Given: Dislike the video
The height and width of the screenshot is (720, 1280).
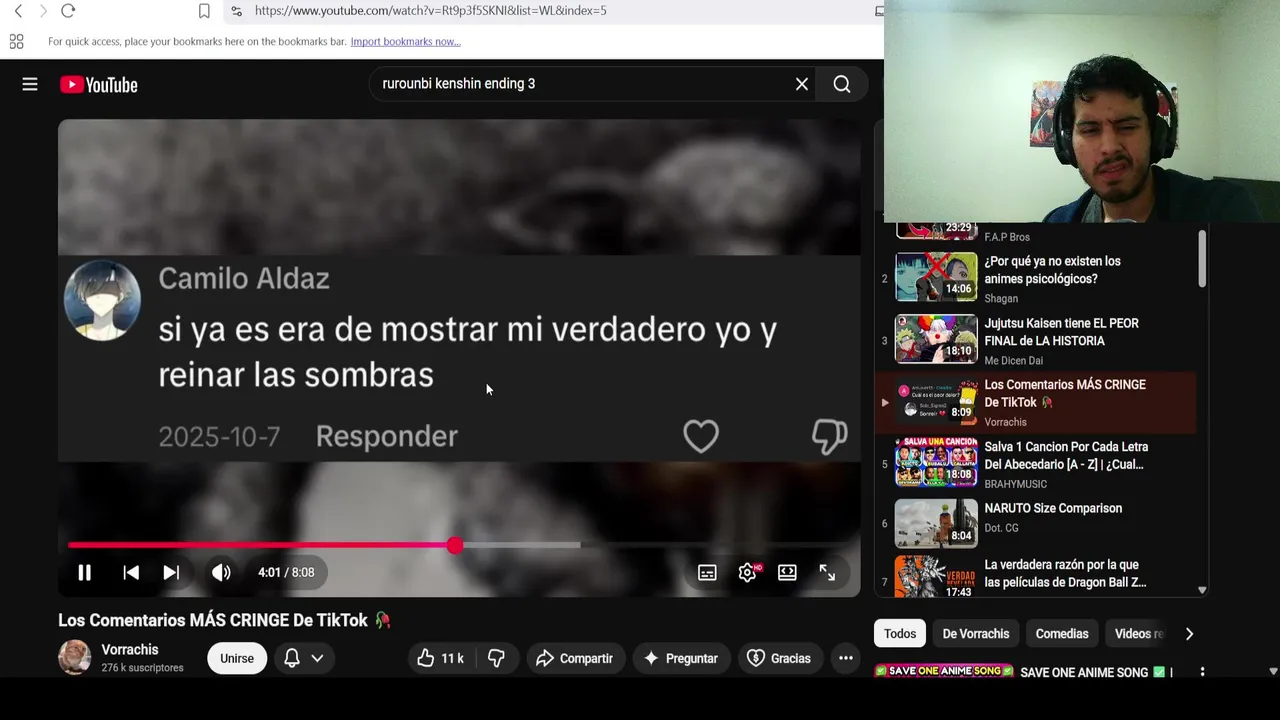Looking at the screenshot, I should 496,658.
